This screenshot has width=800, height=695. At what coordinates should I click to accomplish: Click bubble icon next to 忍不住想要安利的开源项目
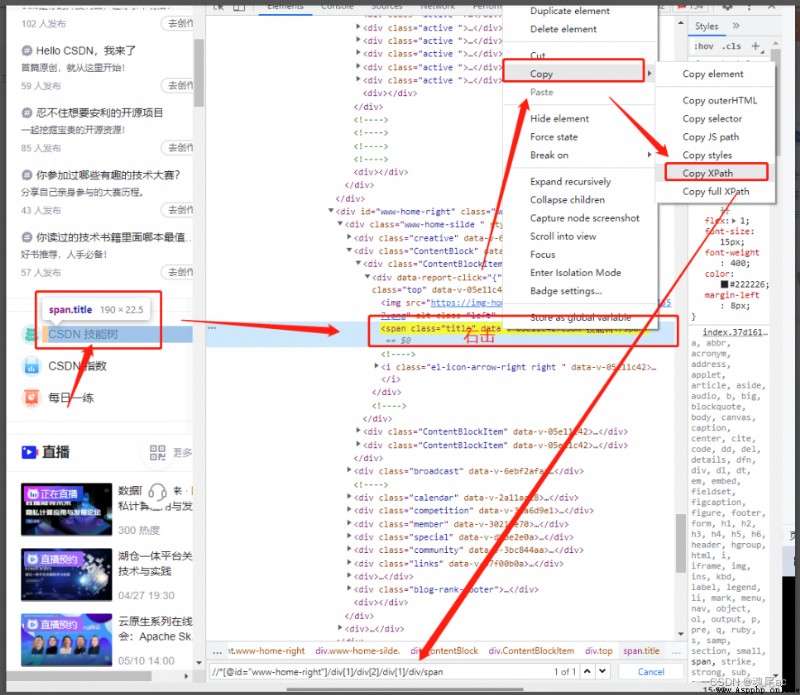[x=27, y=113]
